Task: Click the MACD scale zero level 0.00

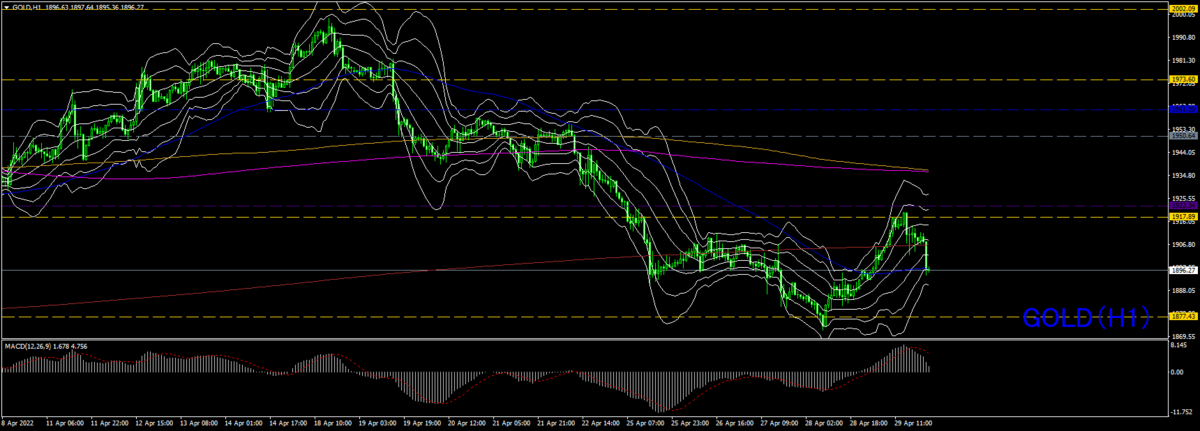Action: point(1178,372)
